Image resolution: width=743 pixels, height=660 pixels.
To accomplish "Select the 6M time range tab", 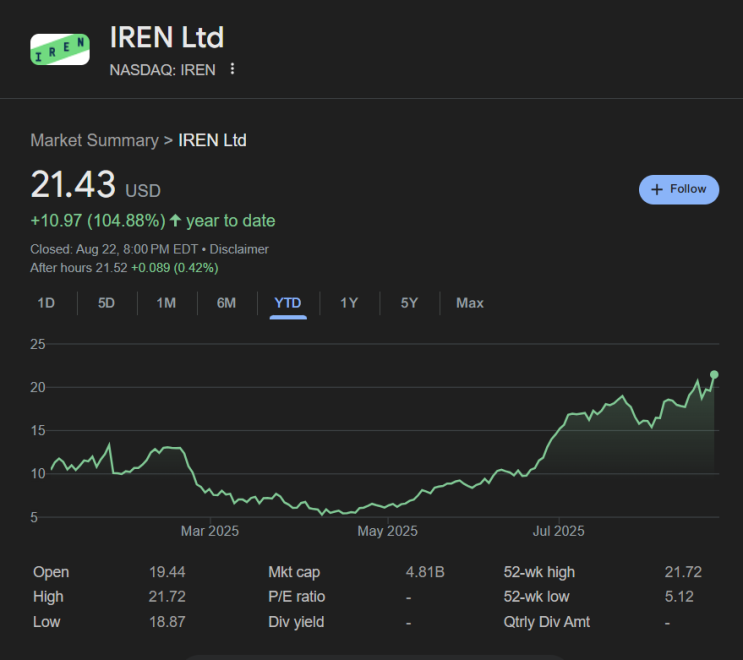I will [x=226, y=303].
